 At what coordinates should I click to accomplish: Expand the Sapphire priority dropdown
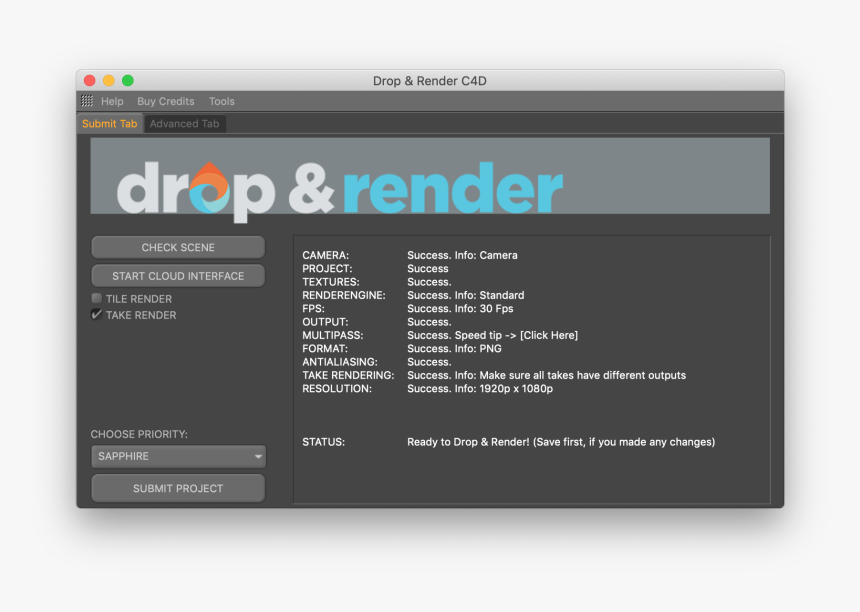pyautogui.click(x=178, y=457)
